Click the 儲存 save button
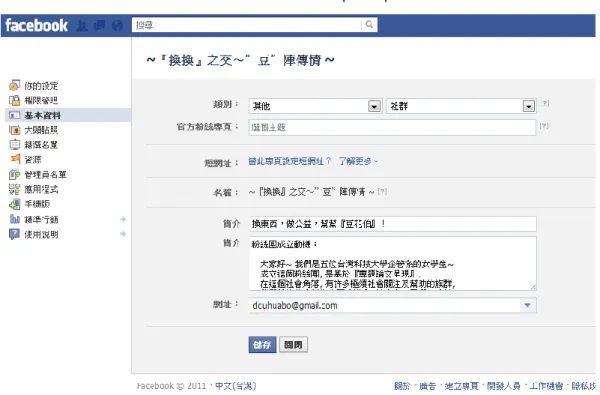 coord(262,345)
